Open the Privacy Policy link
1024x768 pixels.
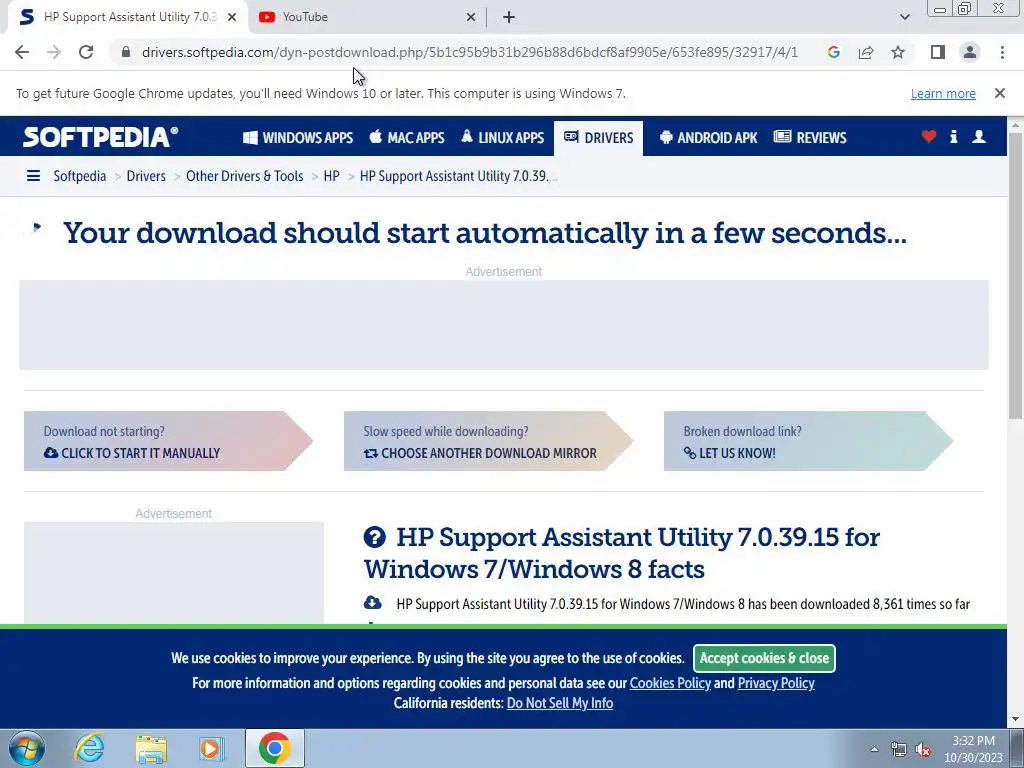[776, 683]
